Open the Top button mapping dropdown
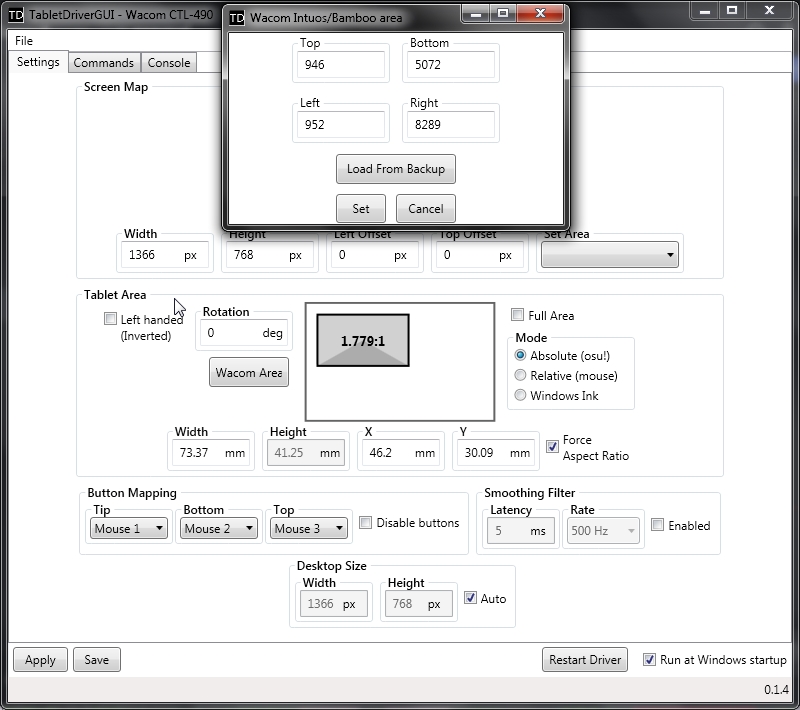Image resolution: width=800 pixels, height=710 pixels. click(x=309, y=528)
